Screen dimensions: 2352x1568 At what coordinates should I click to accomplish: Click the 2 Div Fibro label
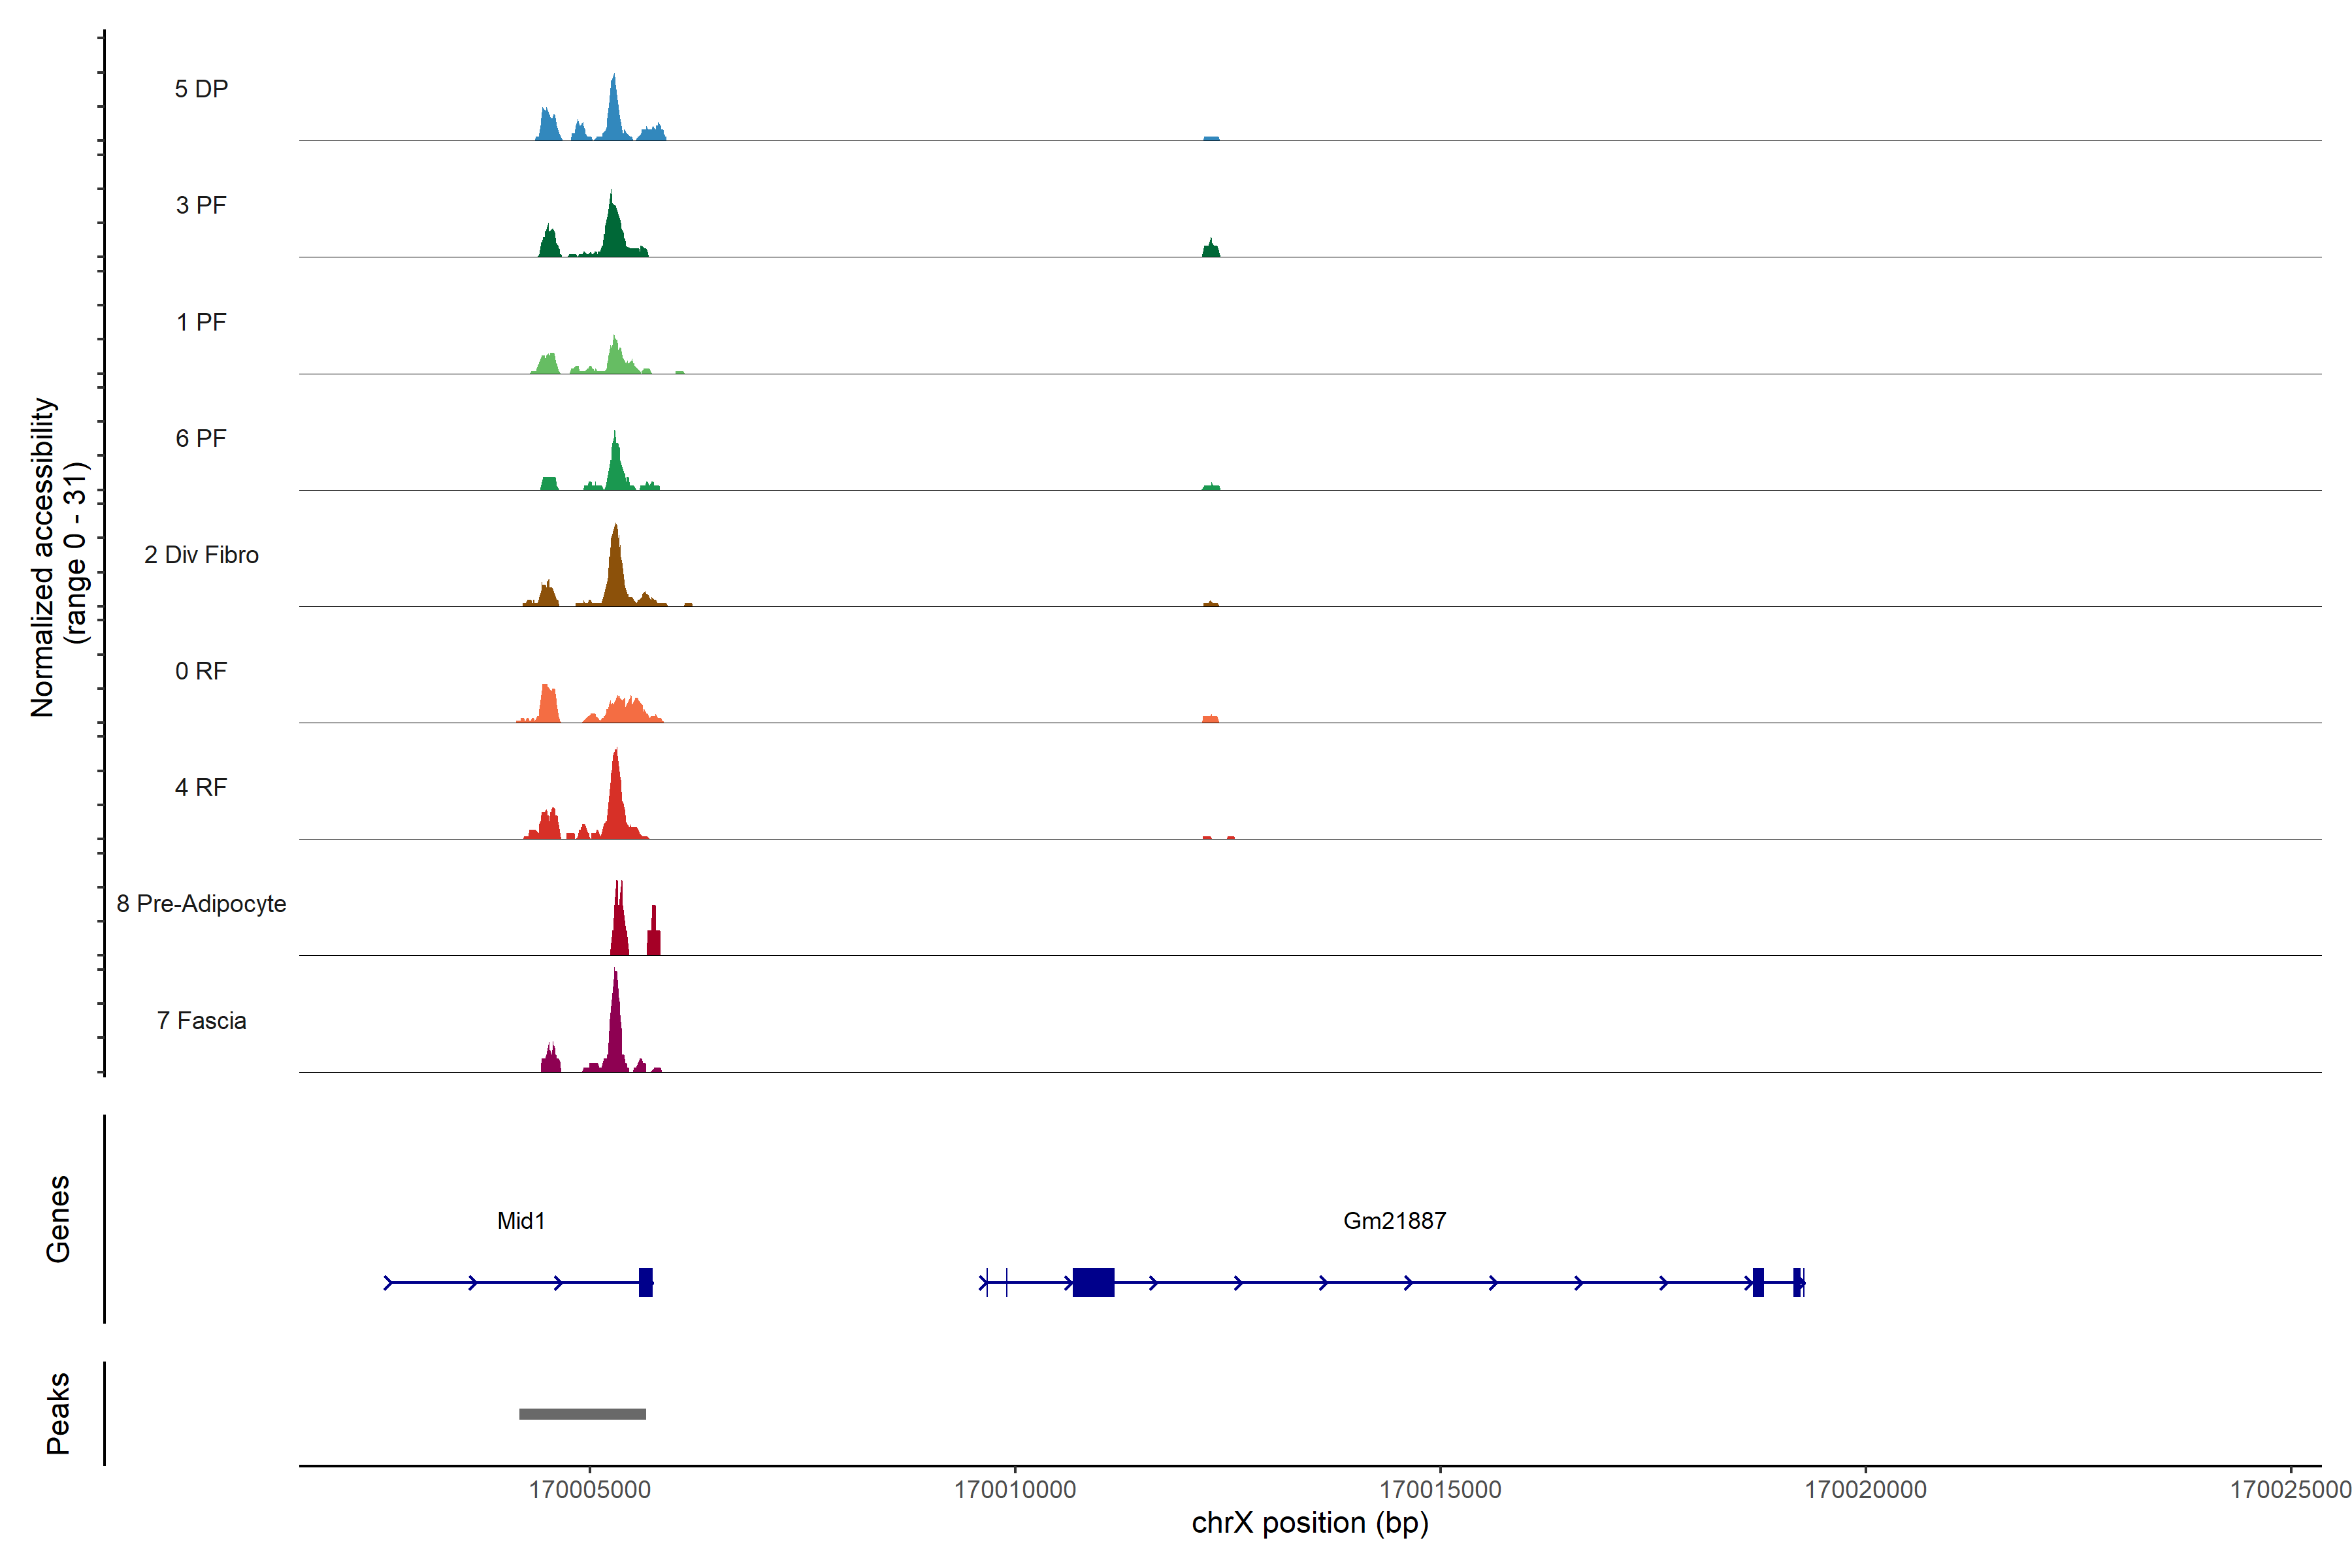tap(201, 555)
